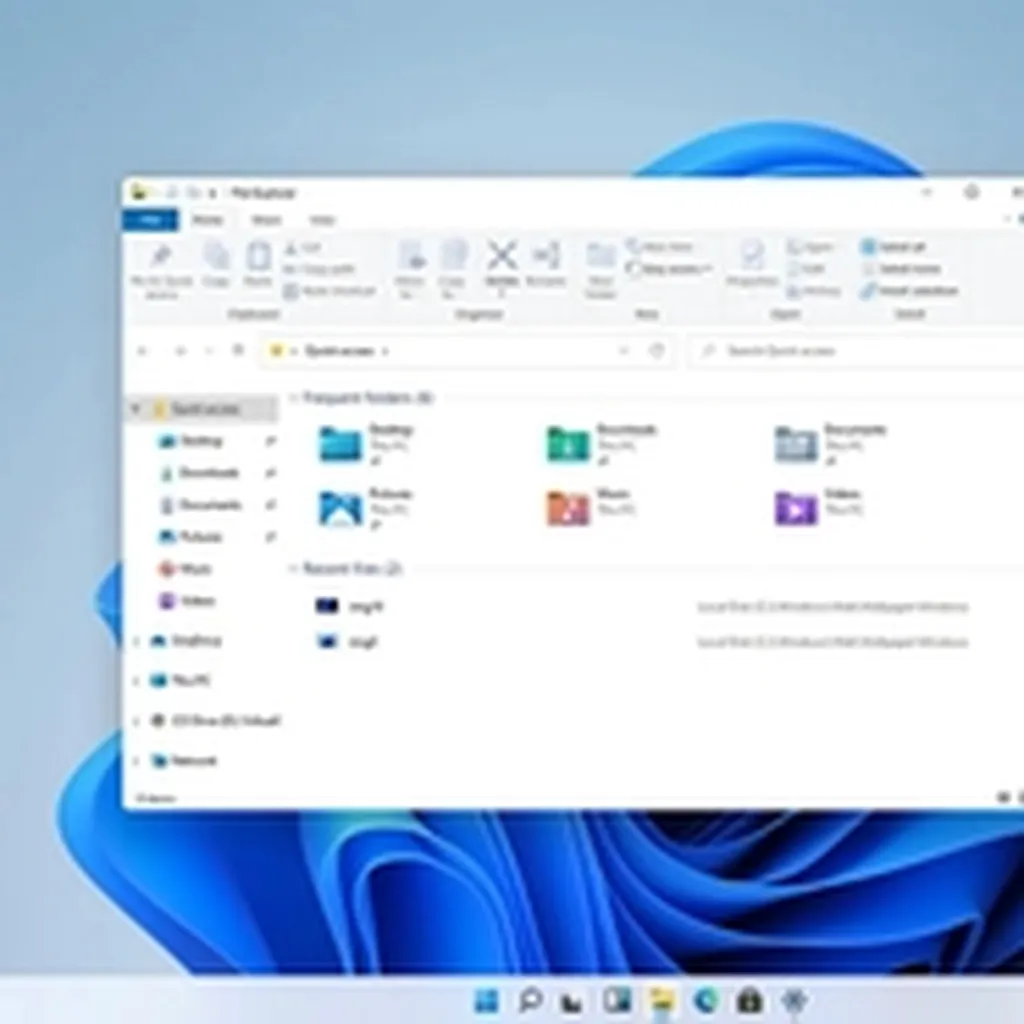This screenshot has height=1024, width=1024.
Task: Refresh the current folder view
Action: click(657, 351)
